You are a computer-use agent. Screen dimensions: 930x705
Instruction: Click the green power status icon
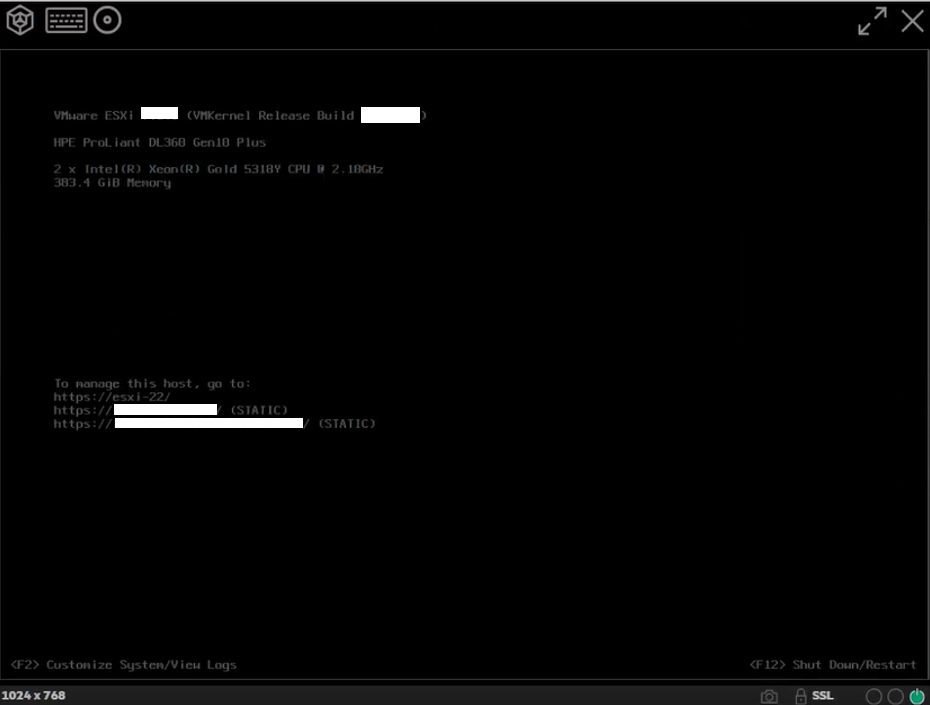point(917,695)
